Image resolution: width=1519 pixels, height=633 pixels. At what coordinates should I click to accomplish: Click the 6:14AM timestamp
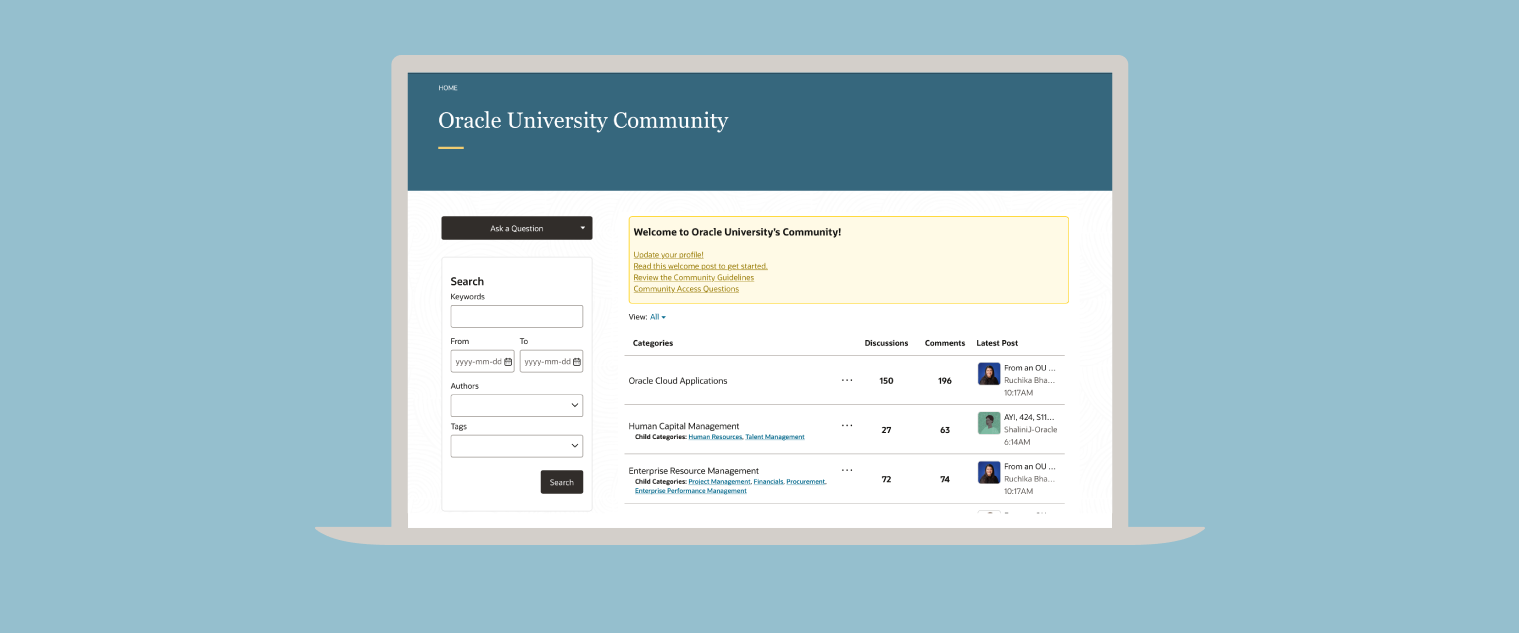(1018, 442)
